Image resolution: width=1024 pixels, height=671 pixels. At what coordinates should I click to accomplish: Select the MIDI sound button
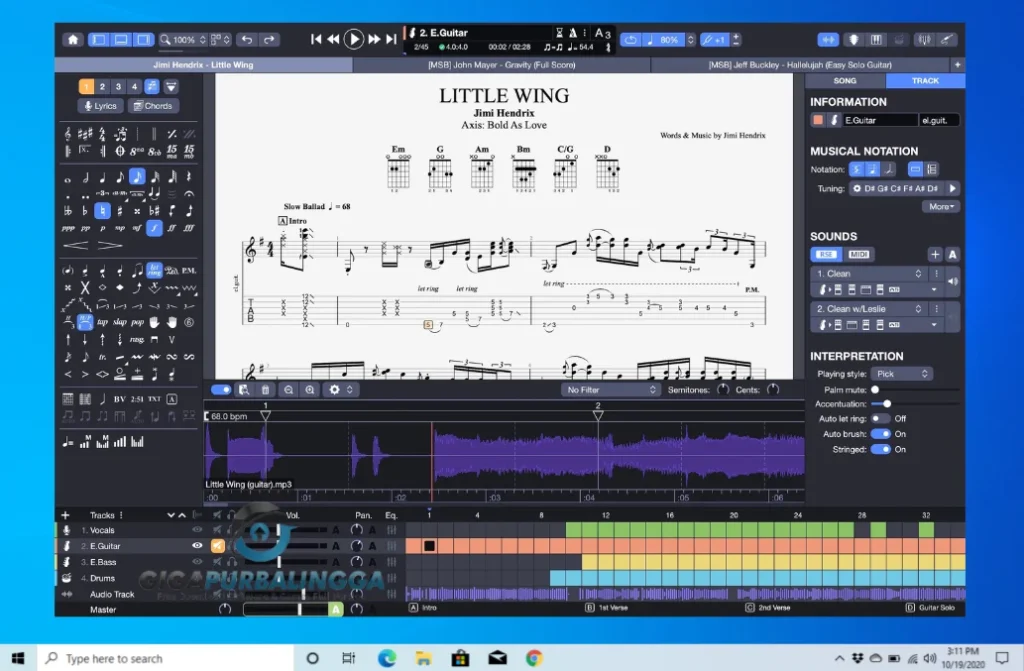(858, 254)
